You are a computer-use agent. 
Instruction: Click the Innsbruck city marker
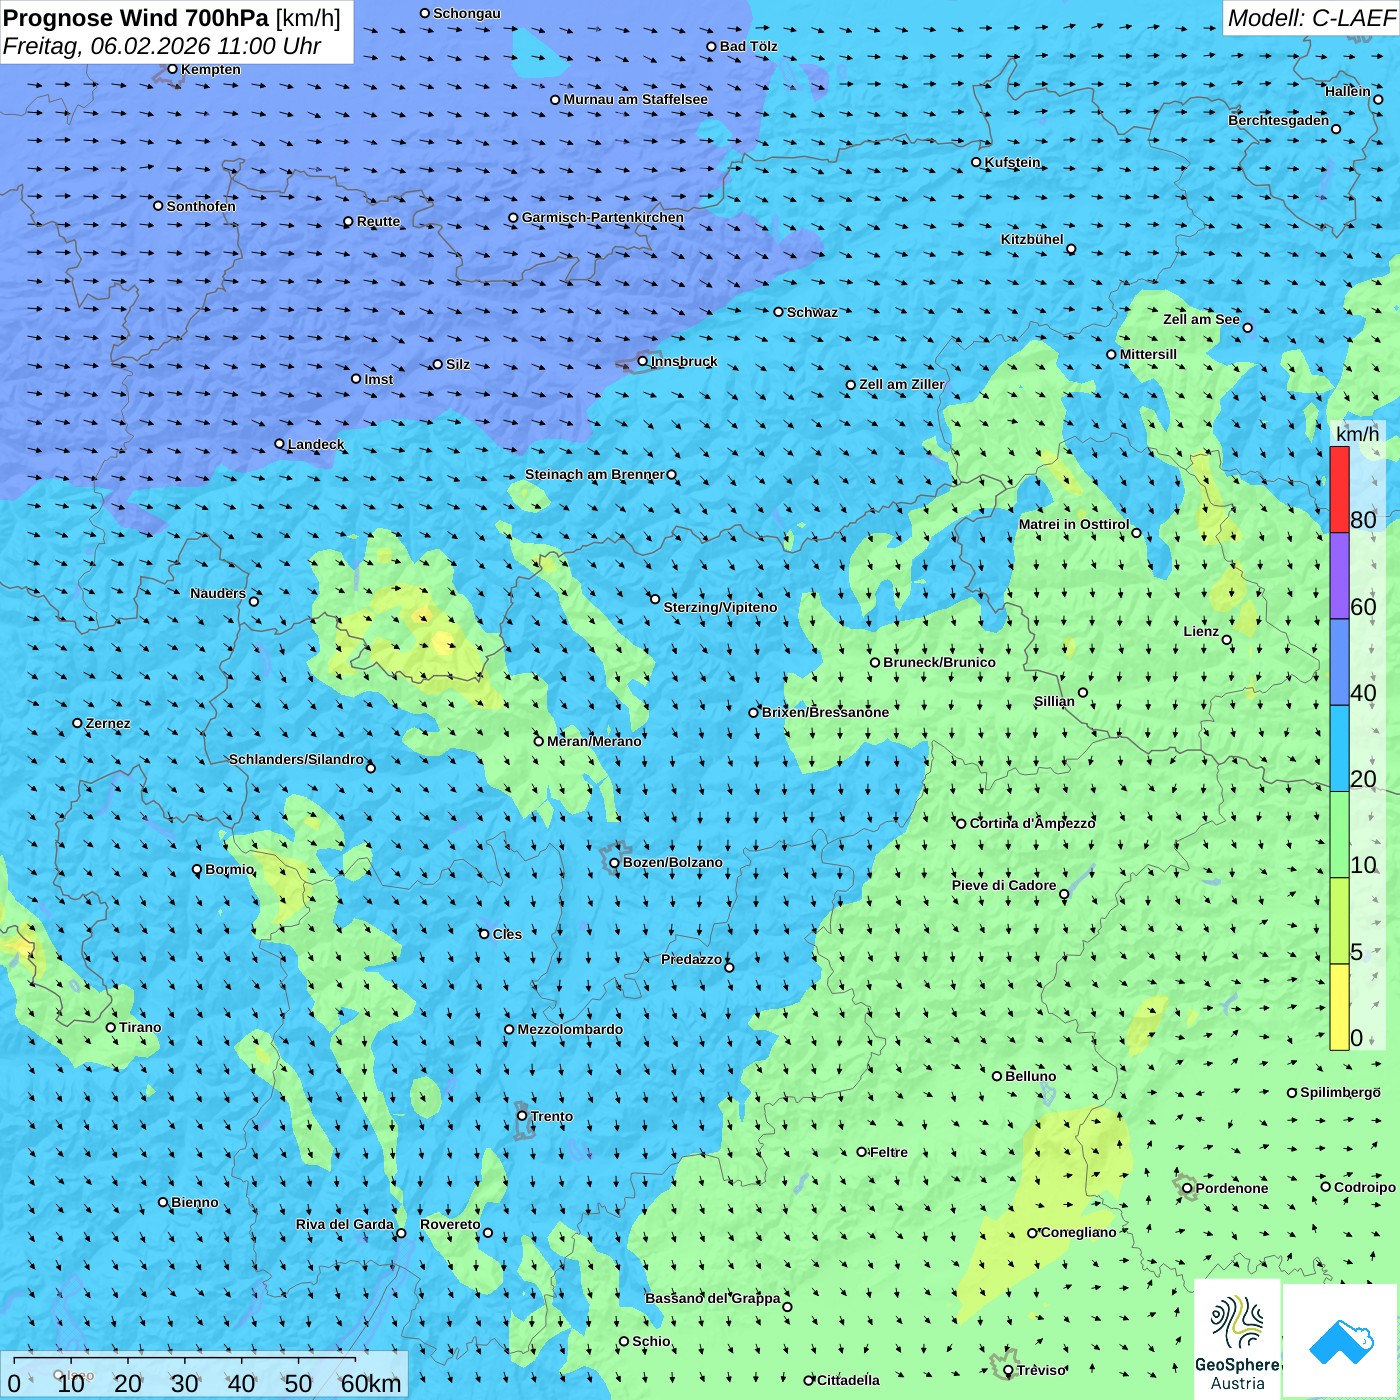[x=643, y=361]
